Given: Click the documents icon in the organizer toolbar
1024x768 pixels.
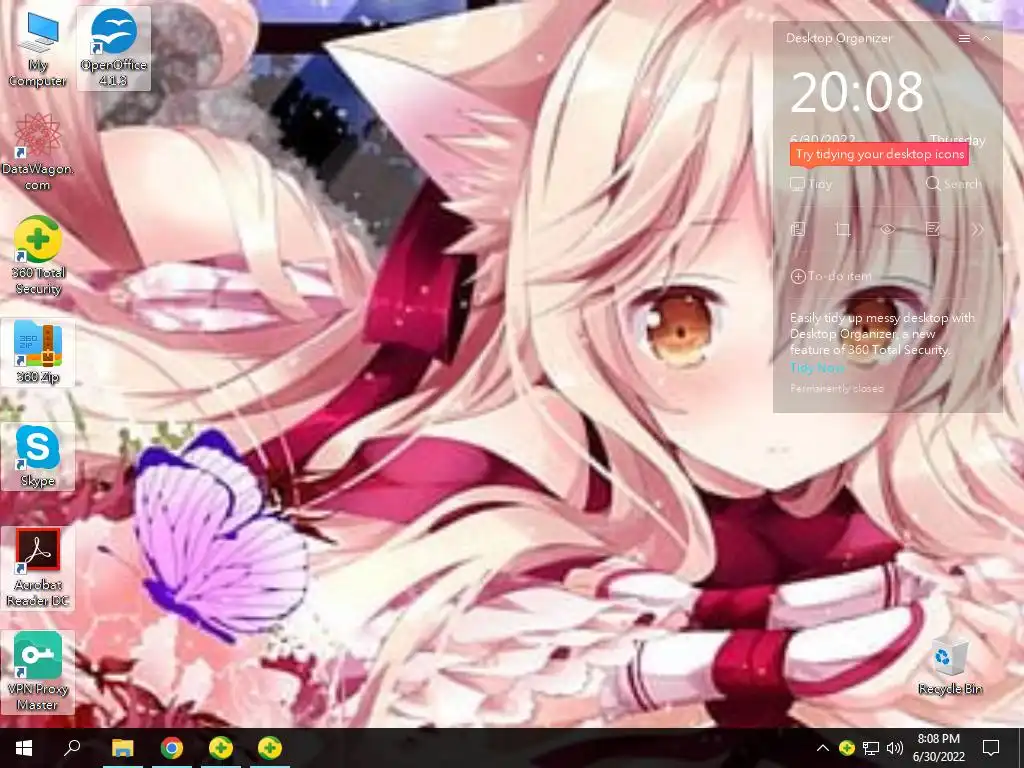Looking at the screenshot, I should coord(798,229).
